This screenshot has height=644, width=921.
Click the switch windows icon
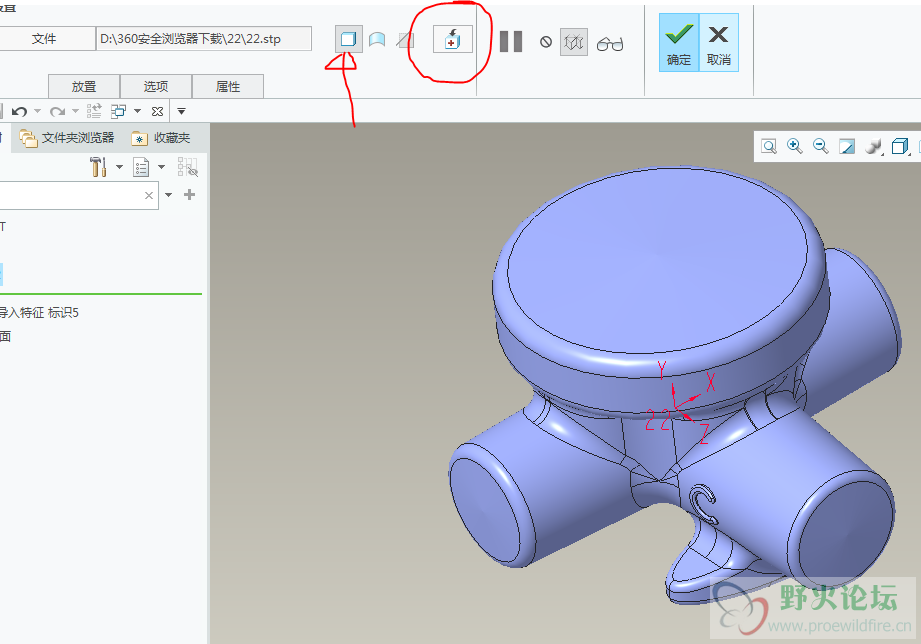pyautogui.click(x=119, y=111)
